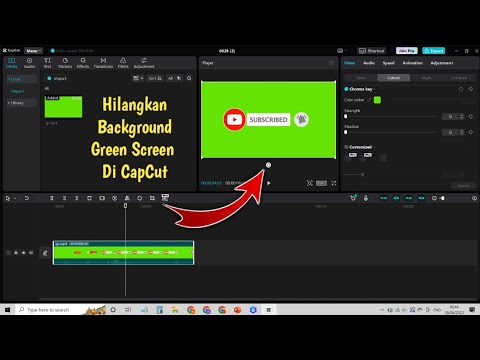
Task: Toggle the first teal snapping button in timeline
Action: pyautogui.click(x=384, y=198)
